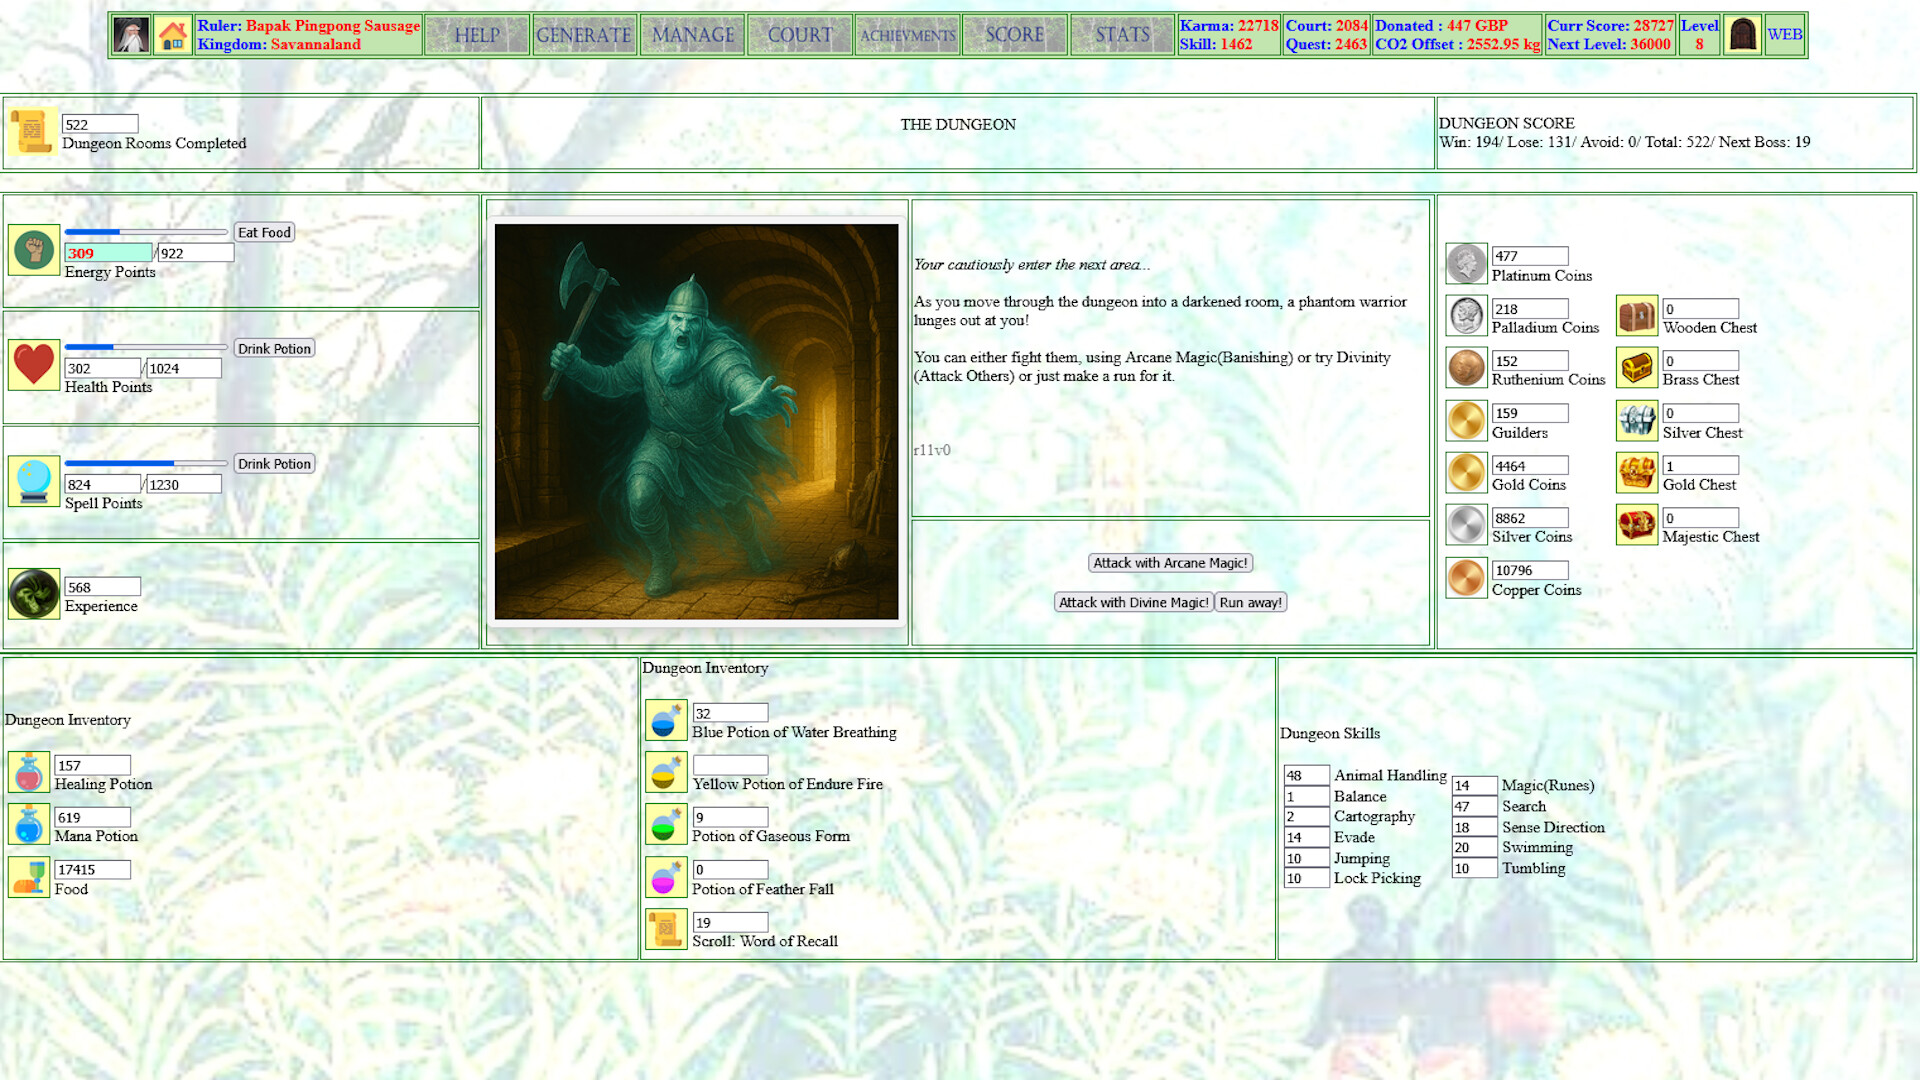
Task: Click the Palladium Coins icon
Action: tap(1466, 316)
